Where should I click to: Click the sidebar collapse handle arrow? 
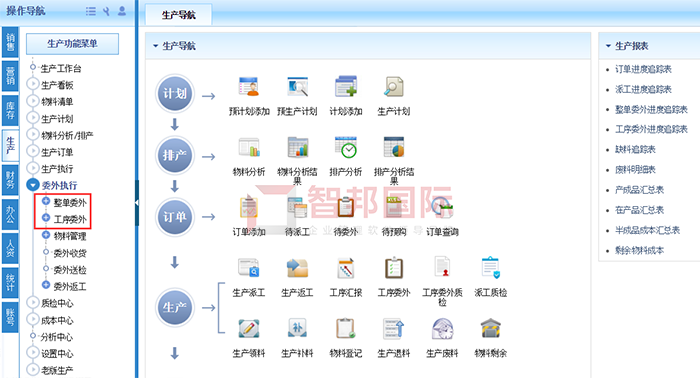(137, 203)
